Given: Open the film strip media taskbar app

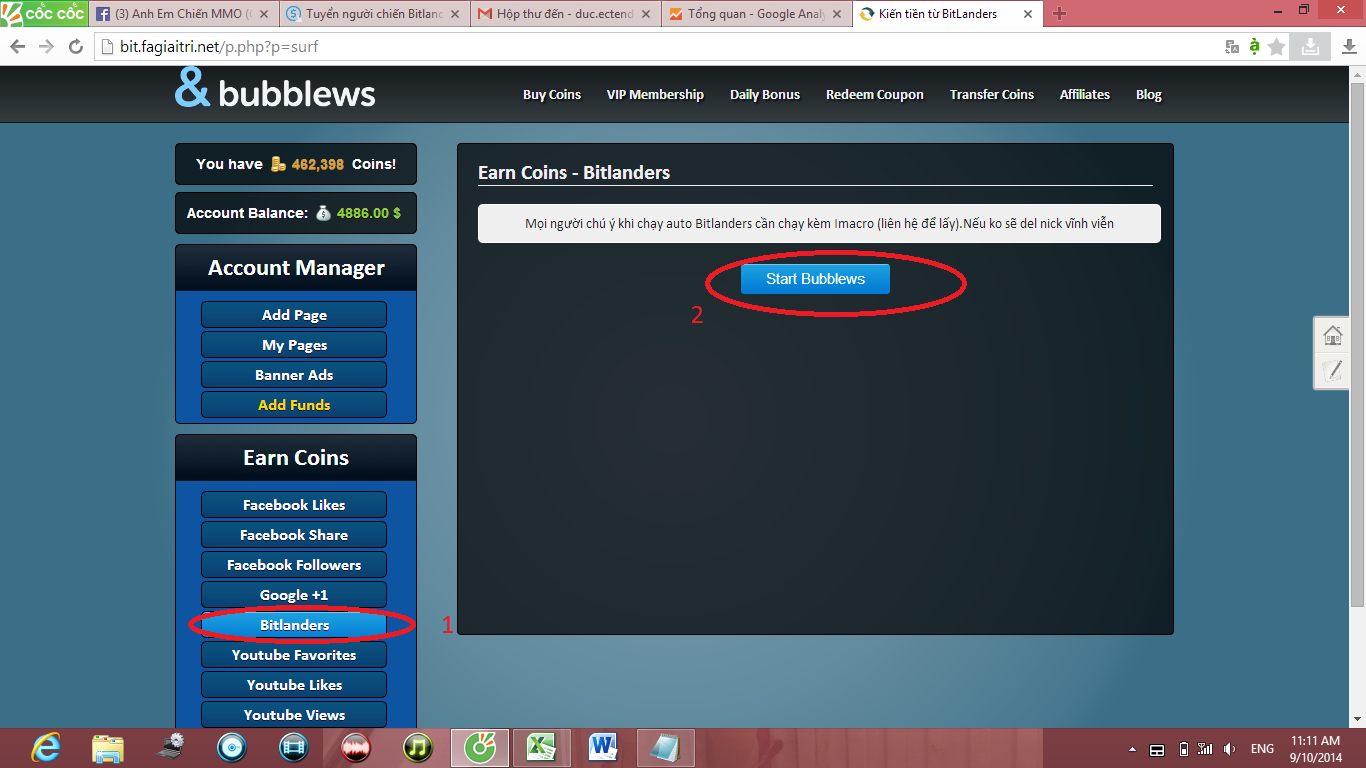Looking at the screenshot, I should pos(293,747).
